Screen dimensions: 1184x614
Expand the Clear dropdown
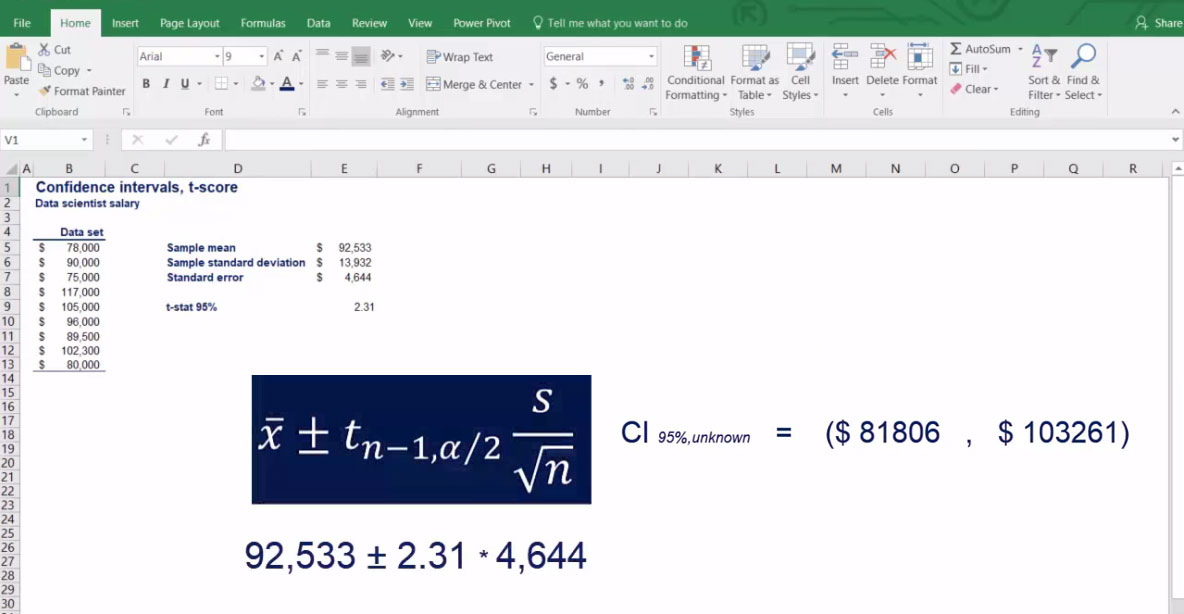point(996,89)
